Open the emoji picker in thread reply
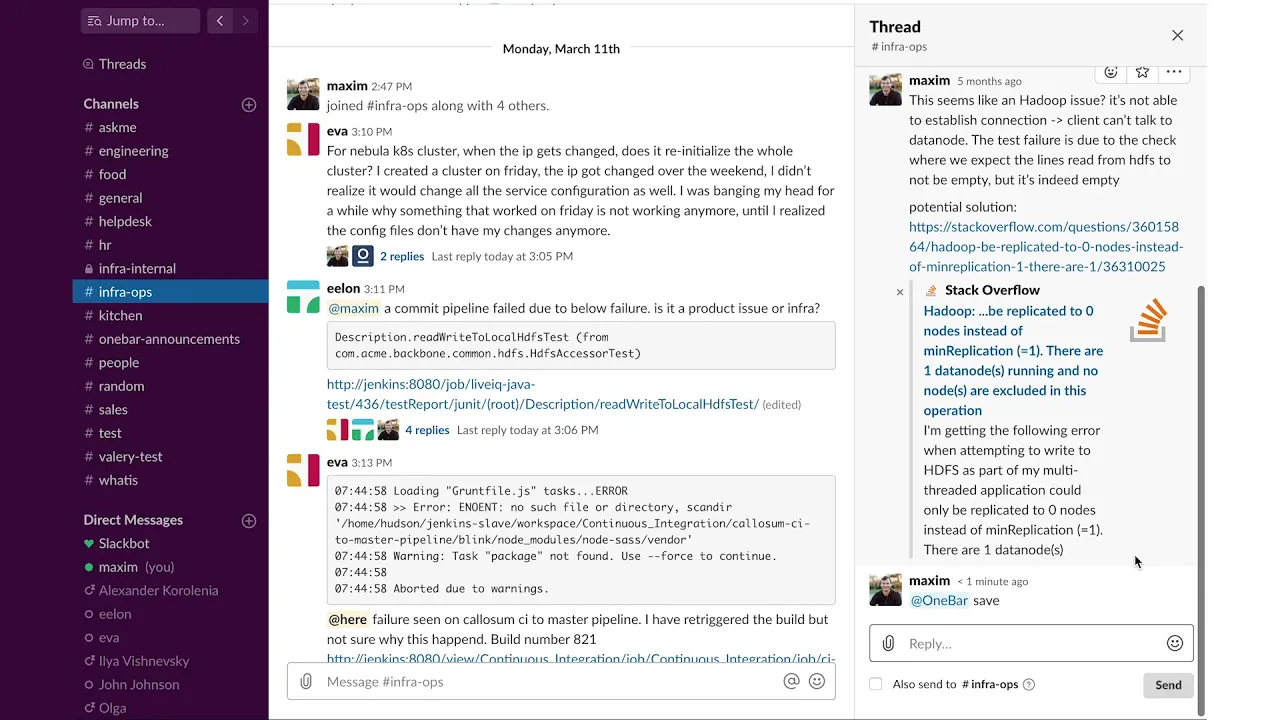The width and height of the screenshot is (1280, 720). [1175, 644]
